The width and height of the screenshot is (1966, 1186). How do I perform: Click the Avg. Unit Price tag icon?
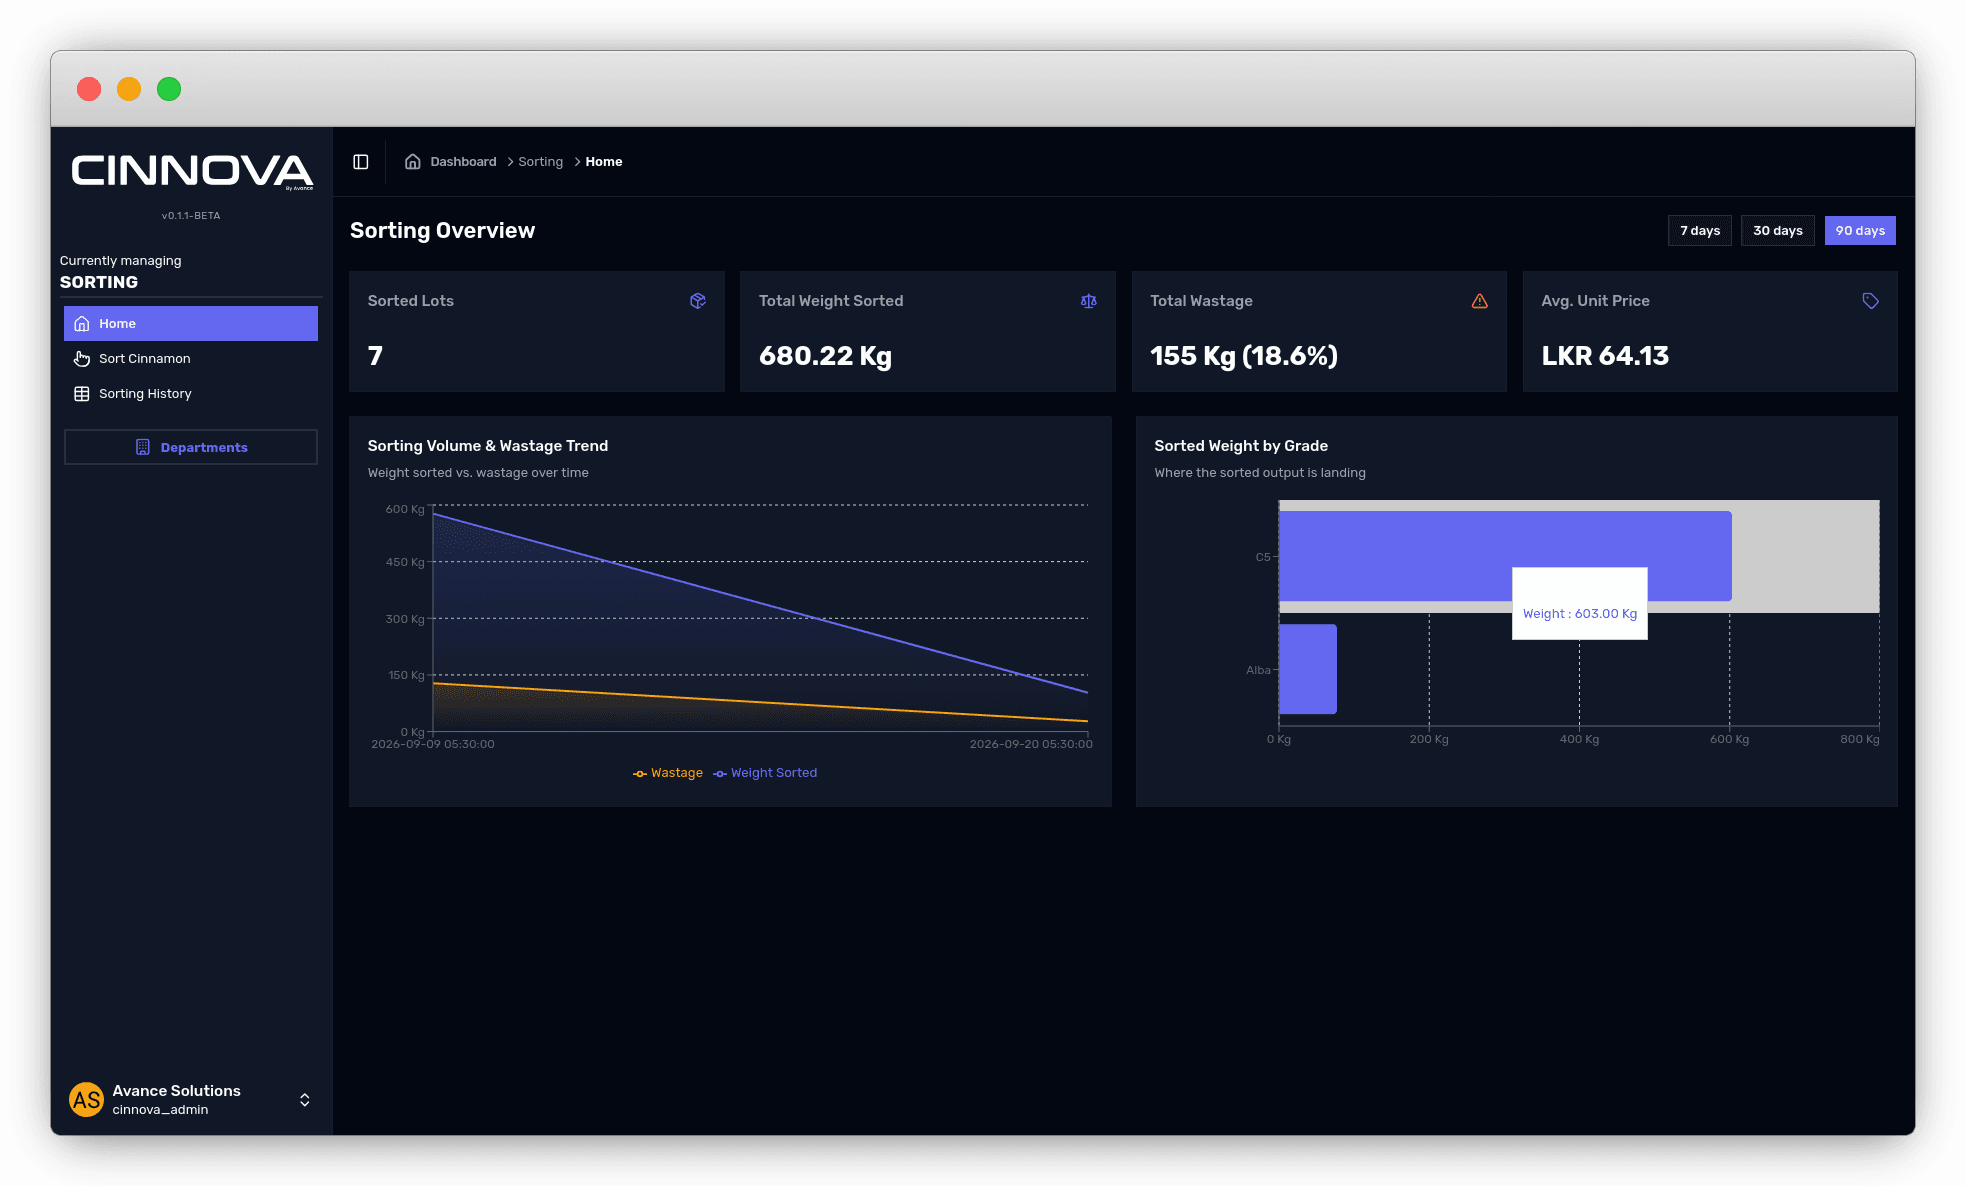pos(1871,301)
